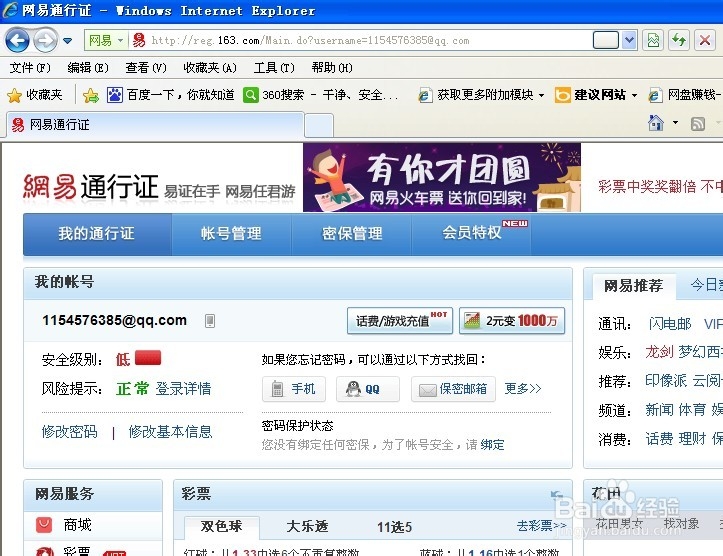This screenshot has height=556, width=723.
Task: Click the 收藏夹 star button
Action: coord(35,95)
